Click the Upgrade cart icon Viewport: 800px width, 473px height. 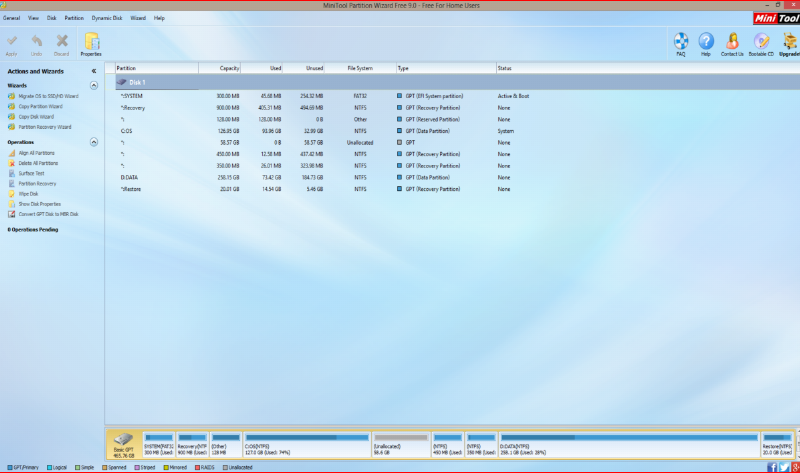click(x=790, y=42)
